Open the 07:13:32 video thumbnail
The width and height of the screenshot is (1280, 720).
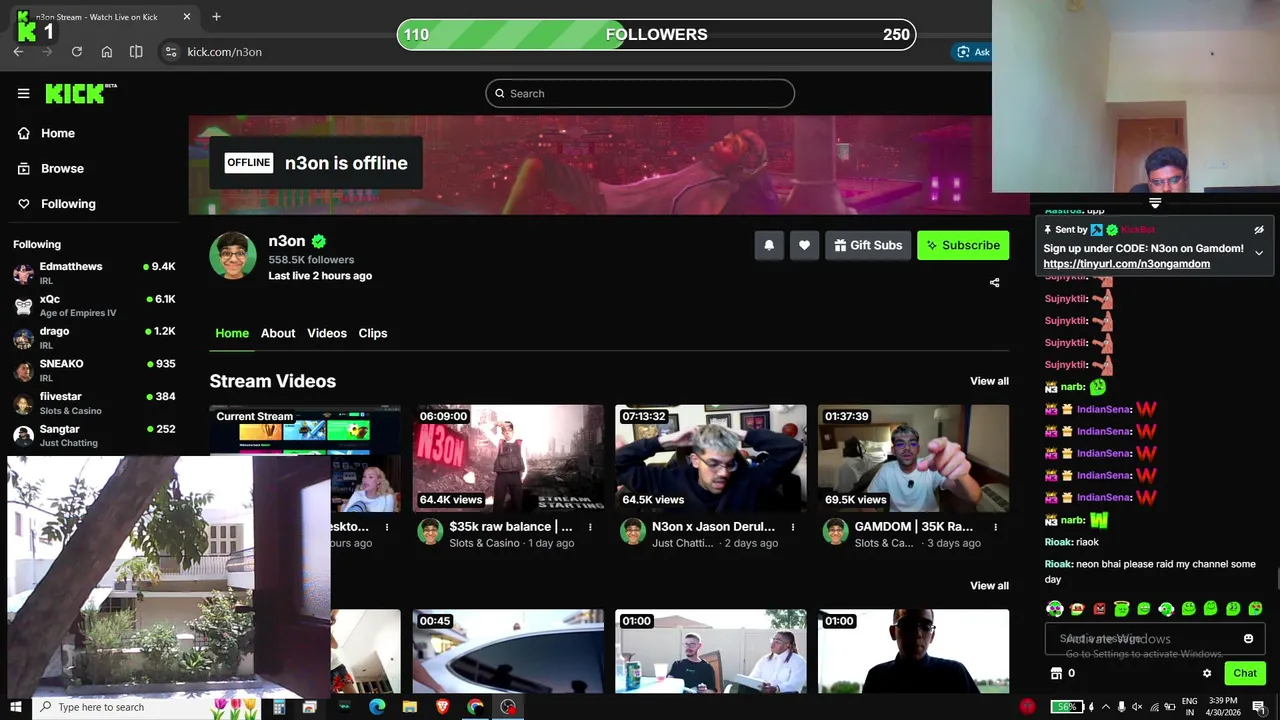[711, 458]
